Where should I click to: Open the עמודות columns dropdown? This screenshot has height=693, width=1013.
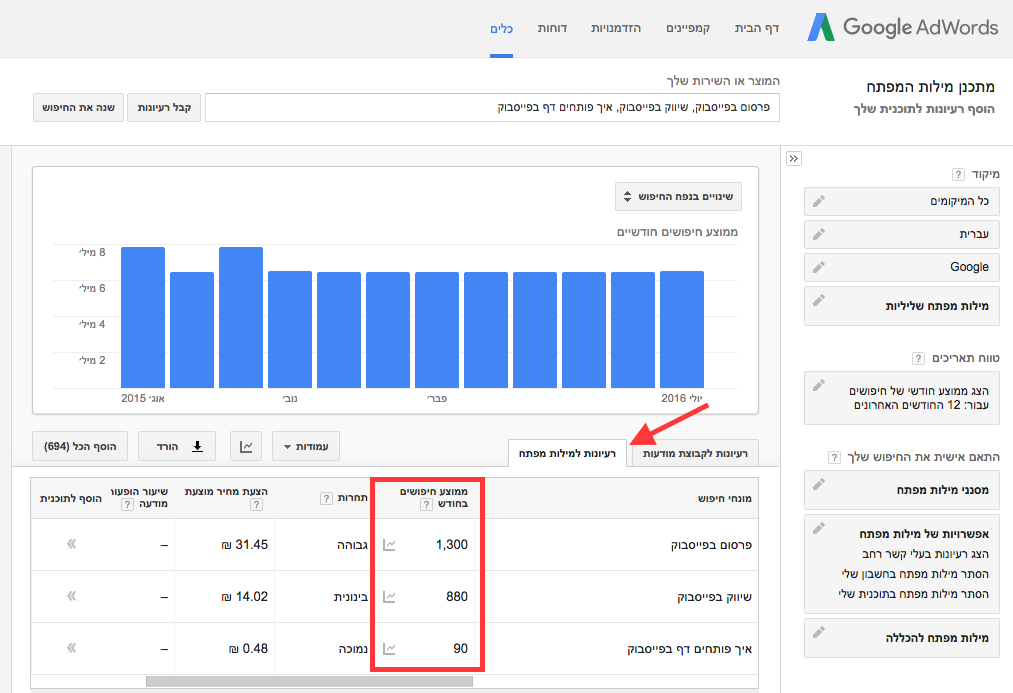[x=306, y=446]
